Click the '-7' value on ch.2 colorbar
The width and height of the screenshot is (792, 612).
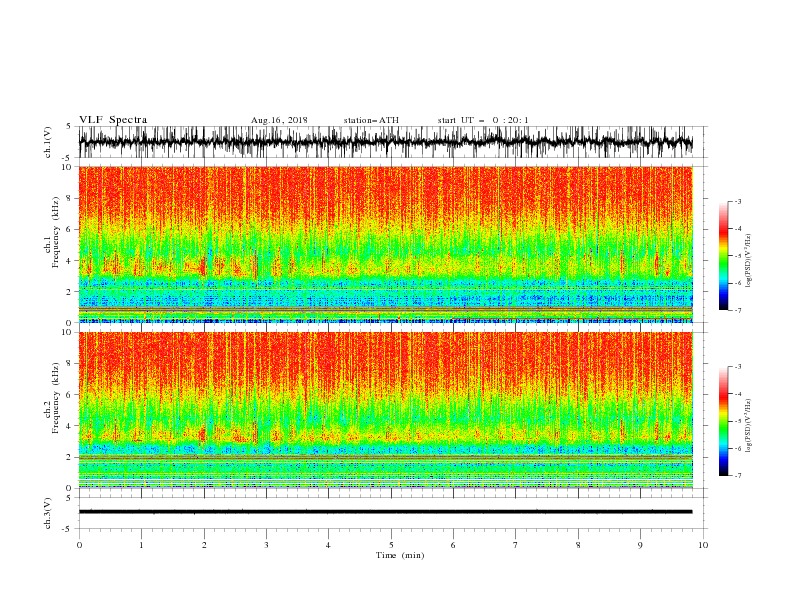pos(737,475)
